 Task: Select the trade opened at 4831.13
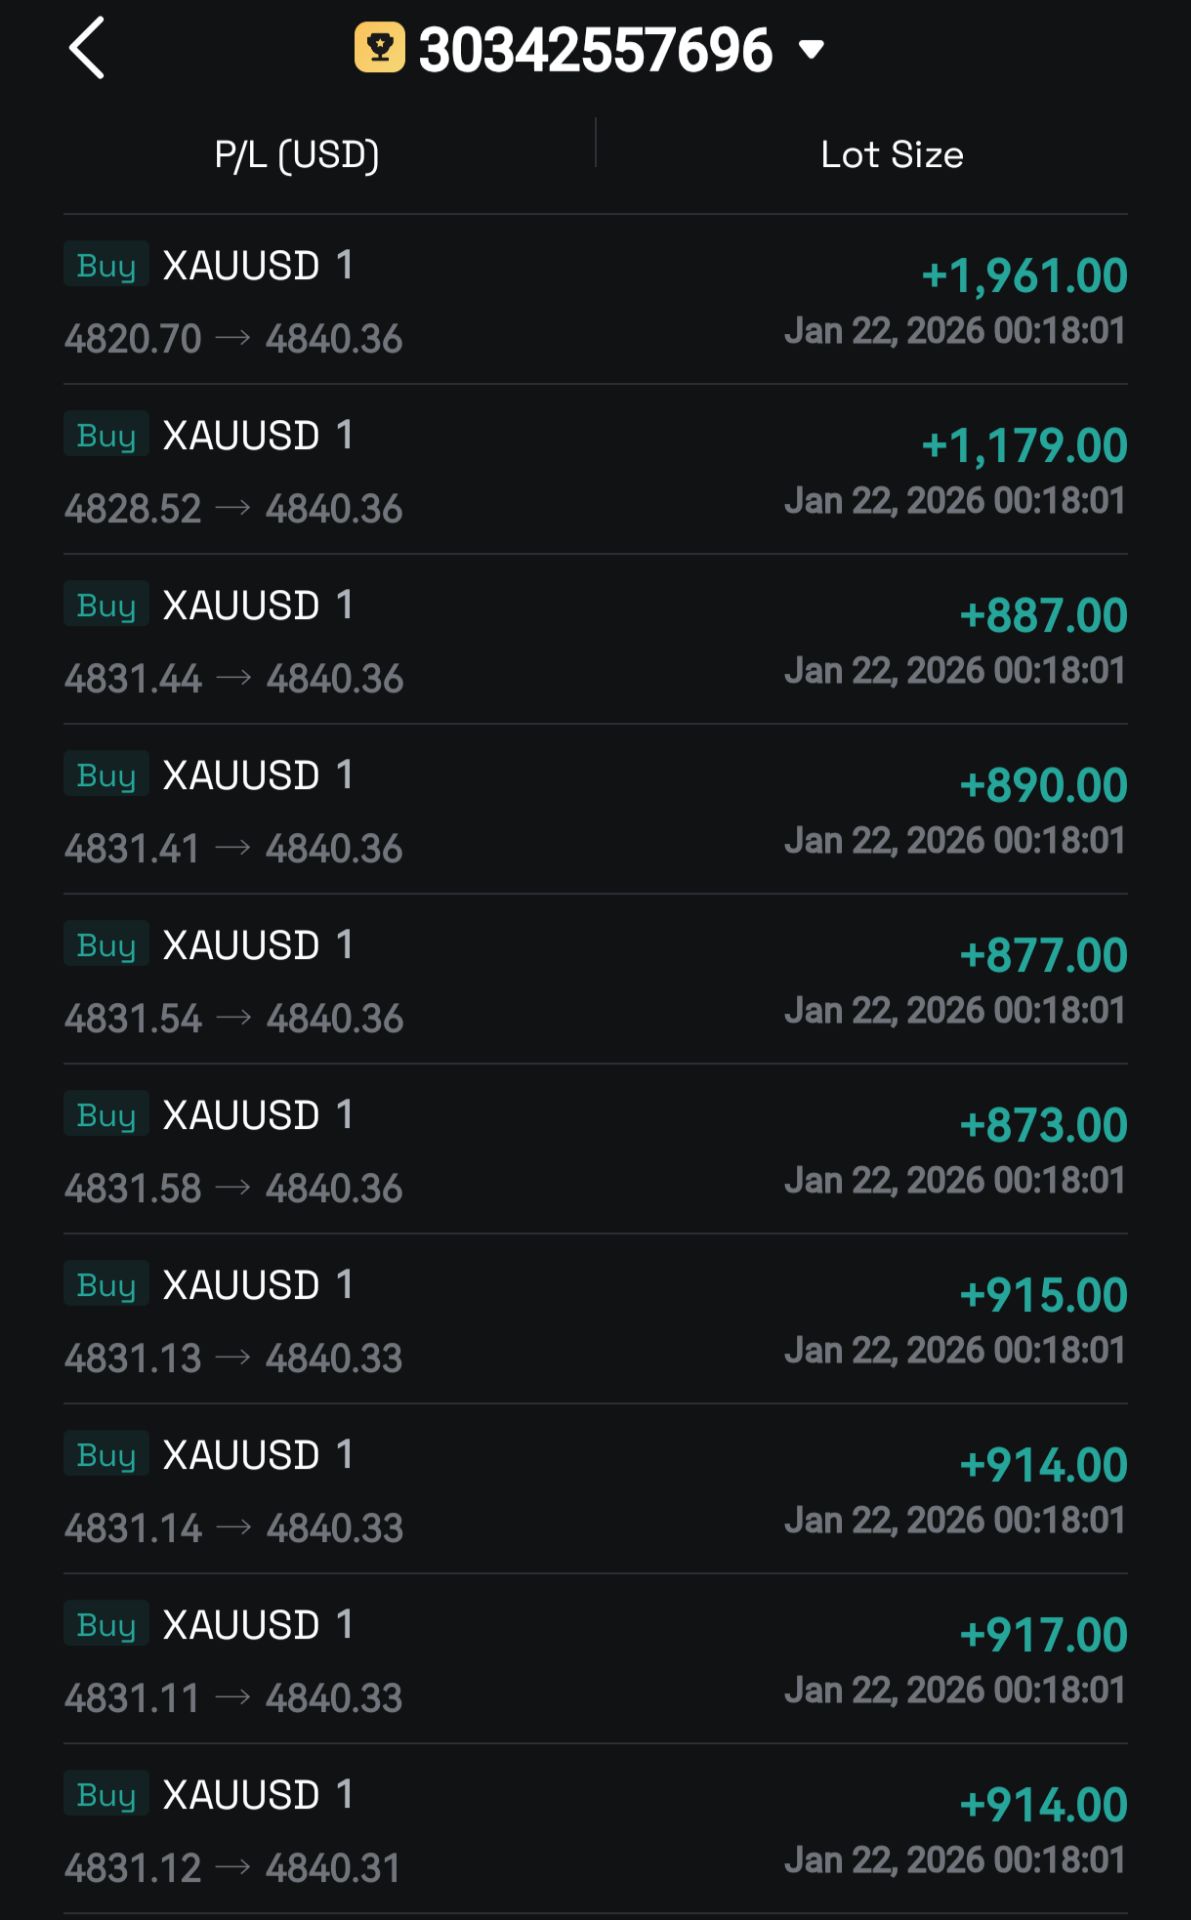(133, 1359)
